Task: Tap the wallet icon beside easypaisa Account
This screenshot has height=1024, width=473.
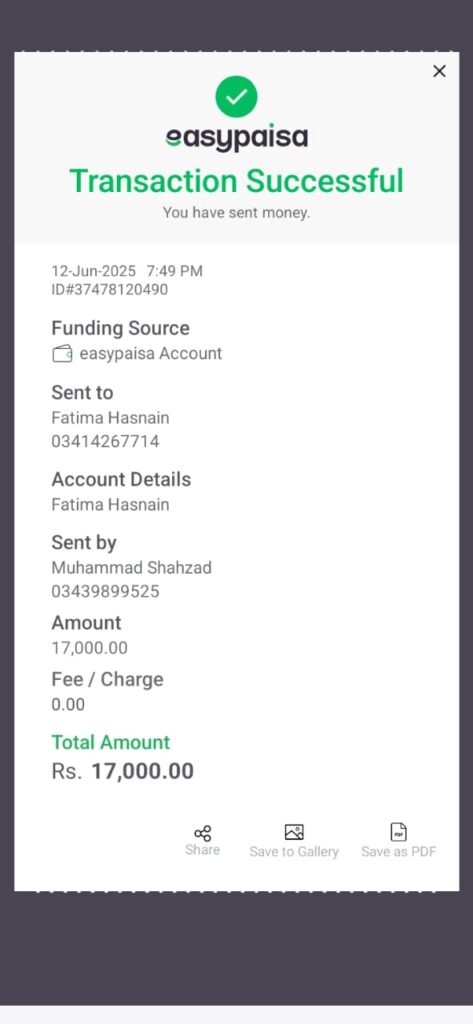Action: (62, 355)
